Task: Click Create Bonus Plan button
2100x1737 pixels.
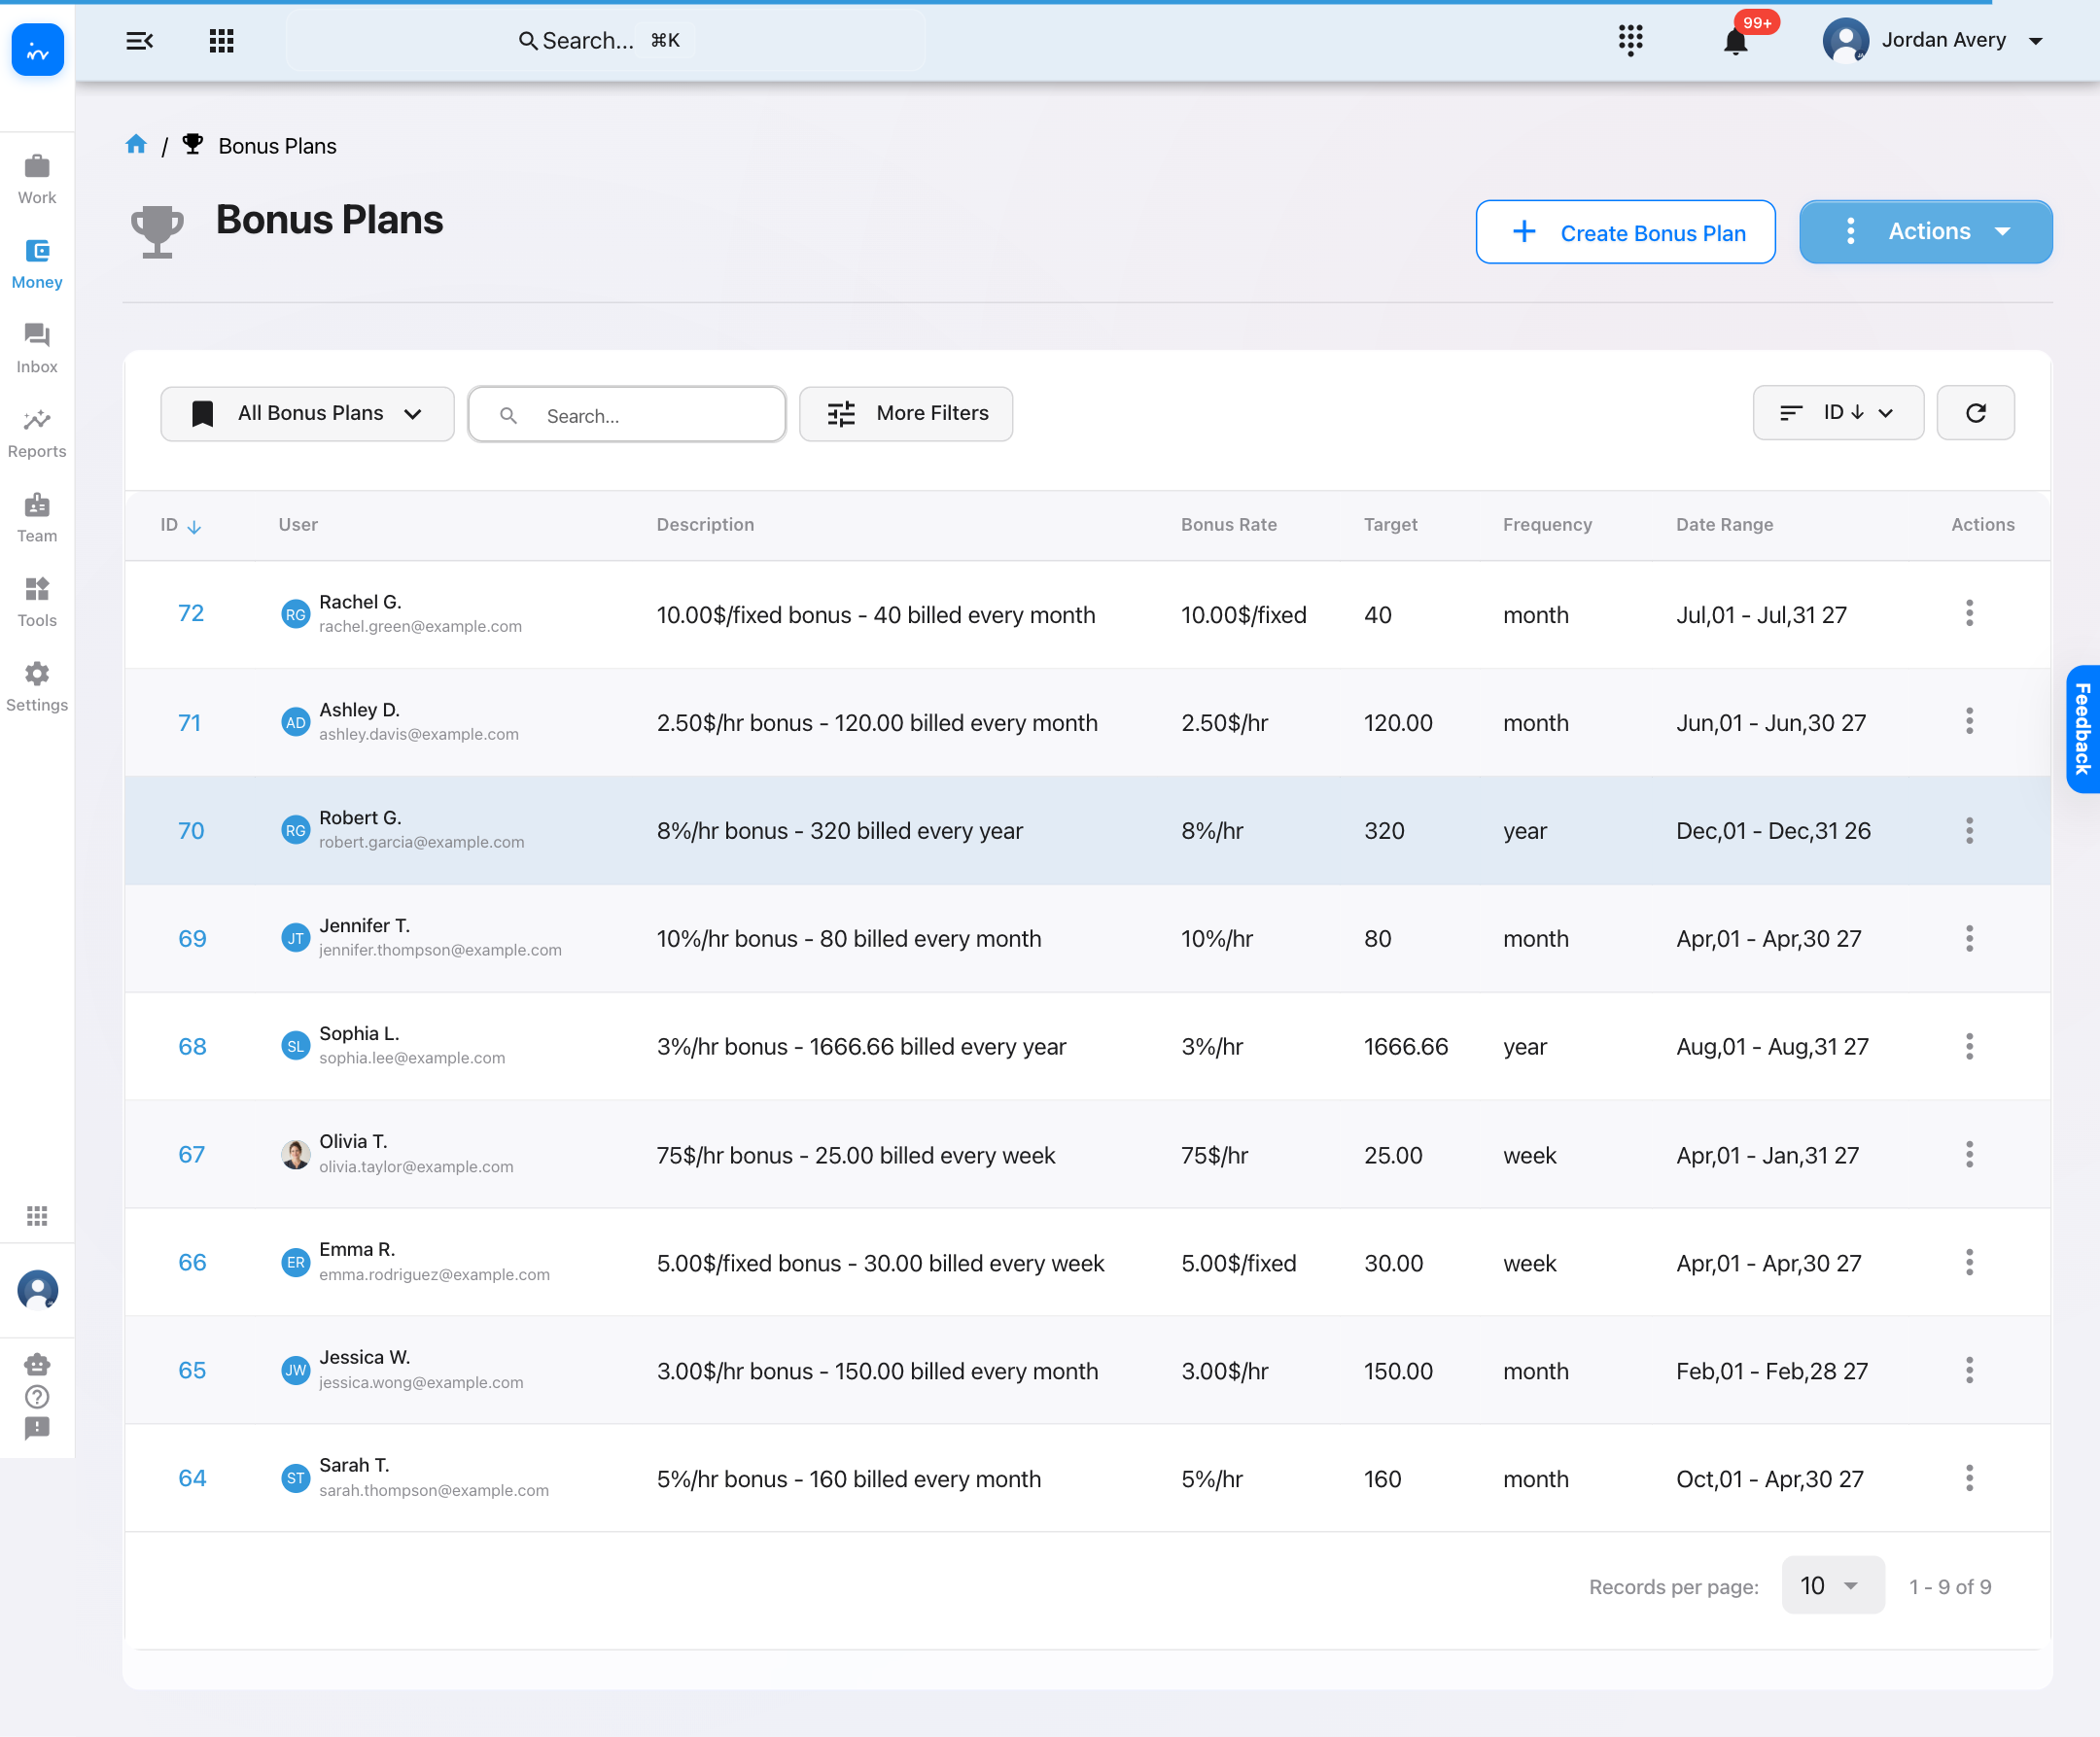Action: (x=1625, y=232)
